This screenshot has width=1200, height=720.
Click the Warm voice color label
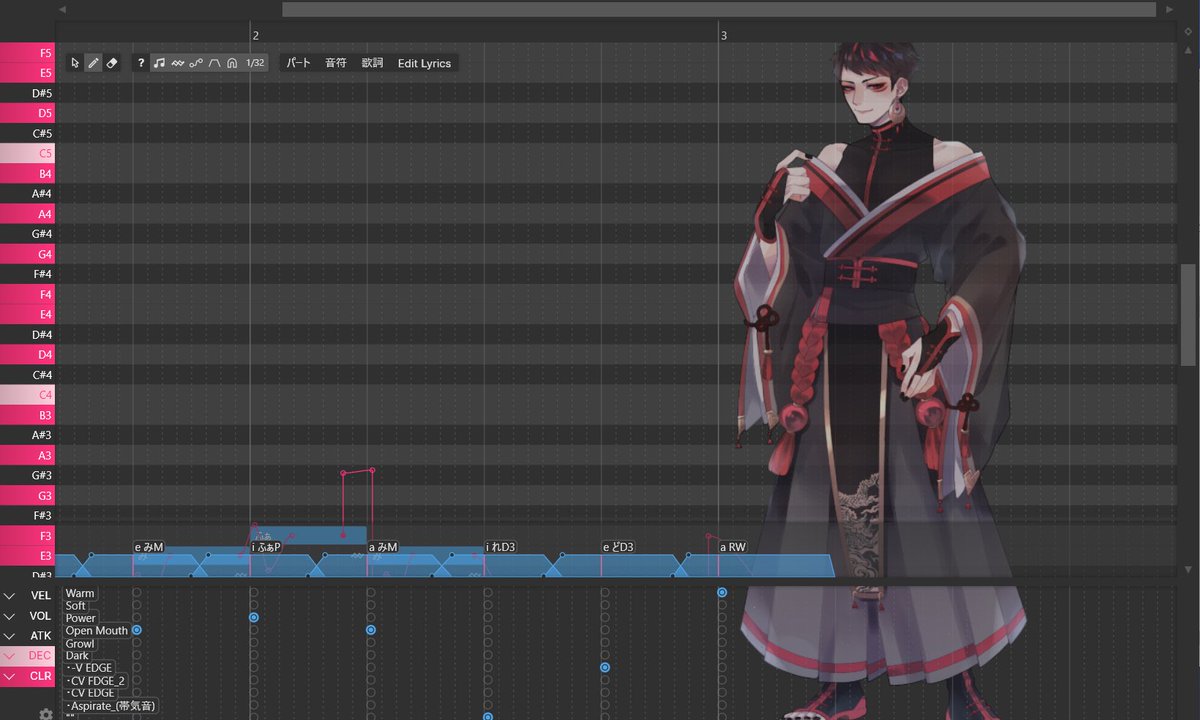pyautogui.click(x=80, y=593)
